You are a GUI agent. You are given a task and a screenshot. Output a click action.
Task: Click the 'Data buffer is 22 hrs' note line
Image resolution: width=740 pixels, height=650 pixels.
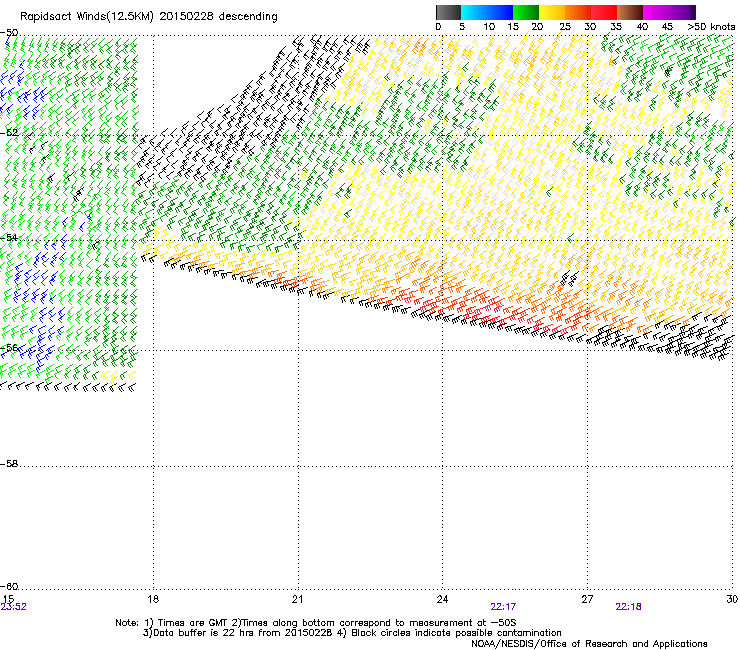(352, 633)
